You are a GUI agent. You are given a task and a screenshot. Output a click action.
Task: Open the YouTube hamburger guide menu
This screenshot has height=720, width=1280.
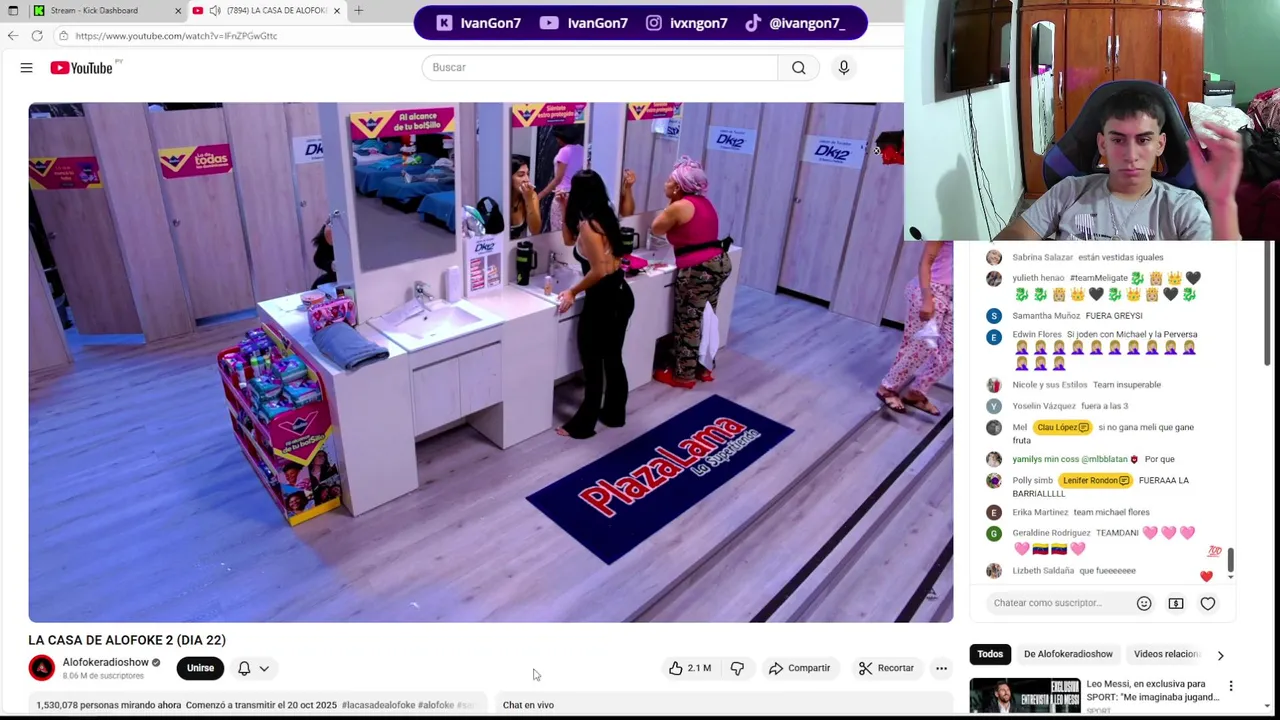click(26, 68)
